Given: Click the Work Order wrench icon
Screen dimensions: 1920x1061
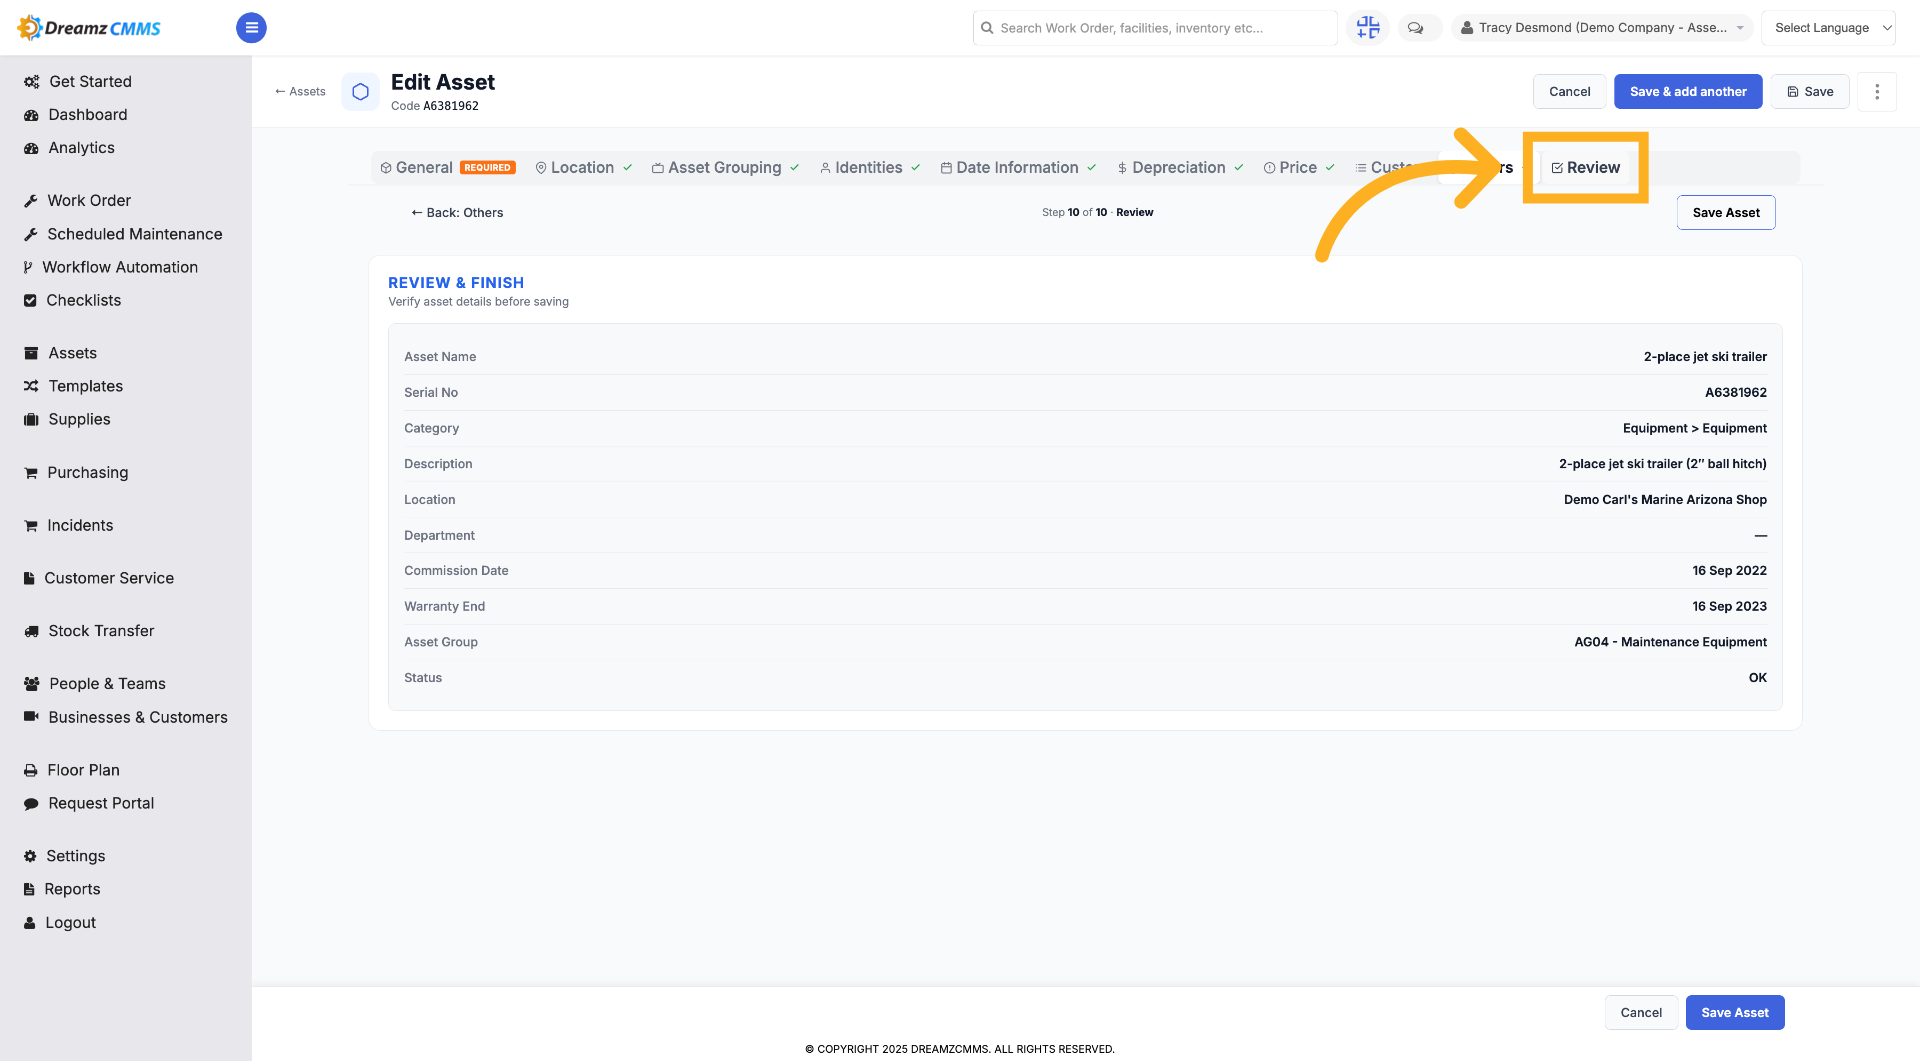Looking at the screenshot, I should point(31,201).
